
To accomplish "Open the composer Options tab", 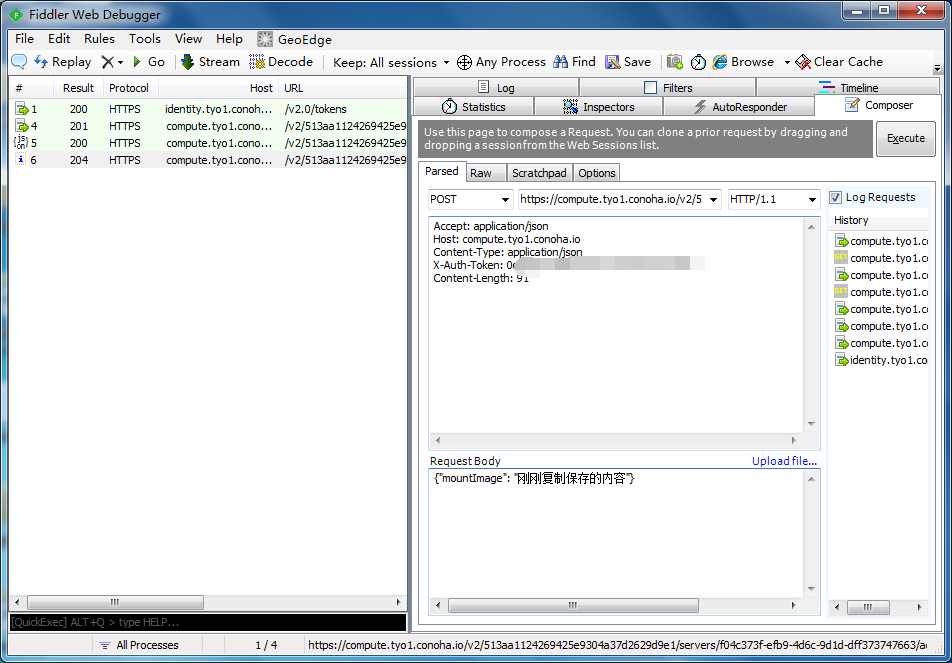I will click(x=597, y=173).
